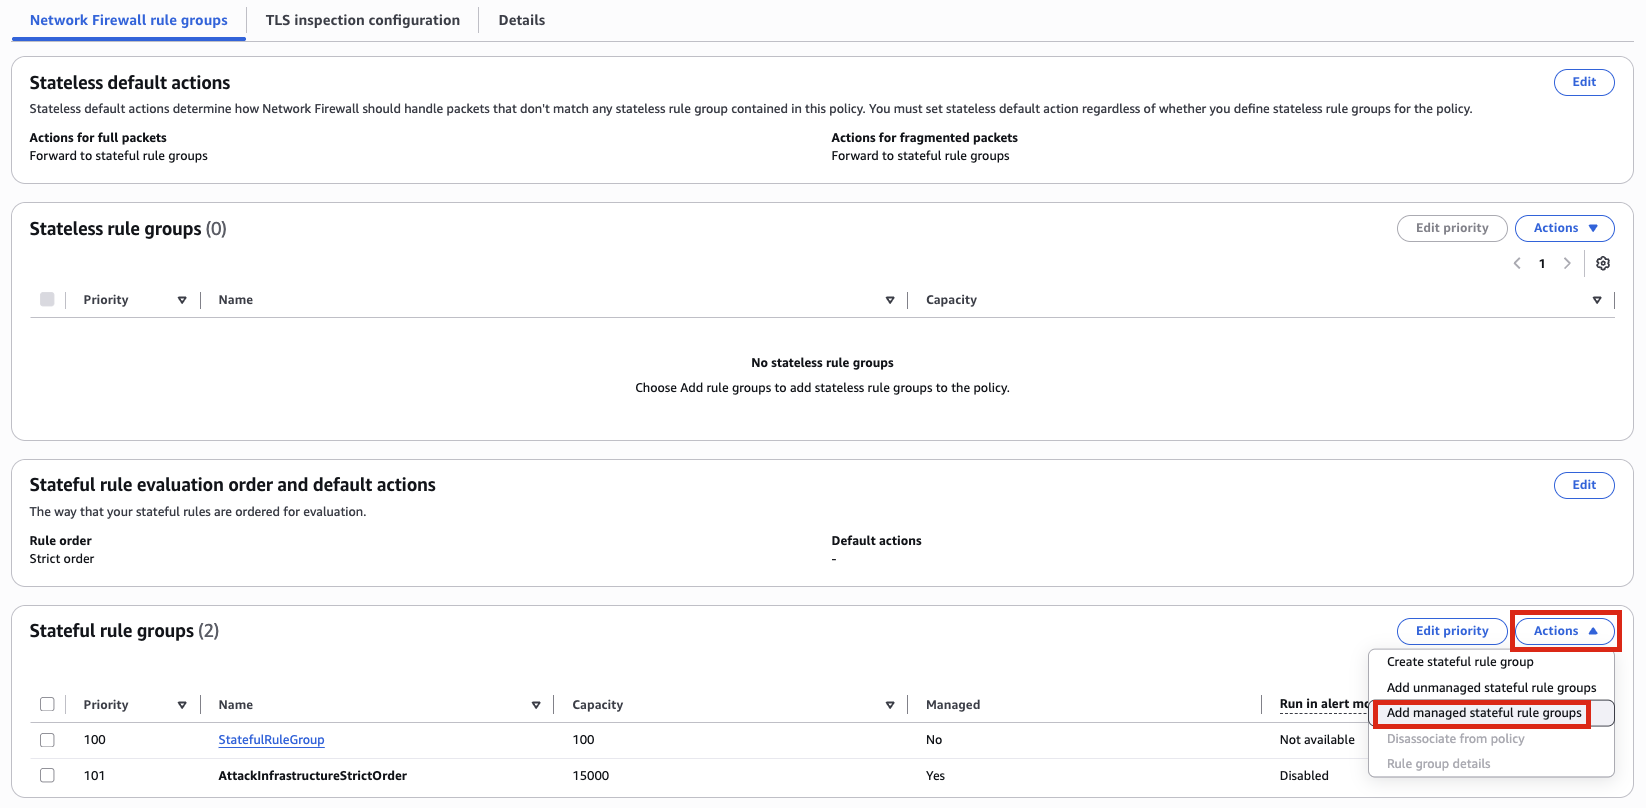
Task: Open the StatefulRuleGroup link
Action: tap(271, 740)
